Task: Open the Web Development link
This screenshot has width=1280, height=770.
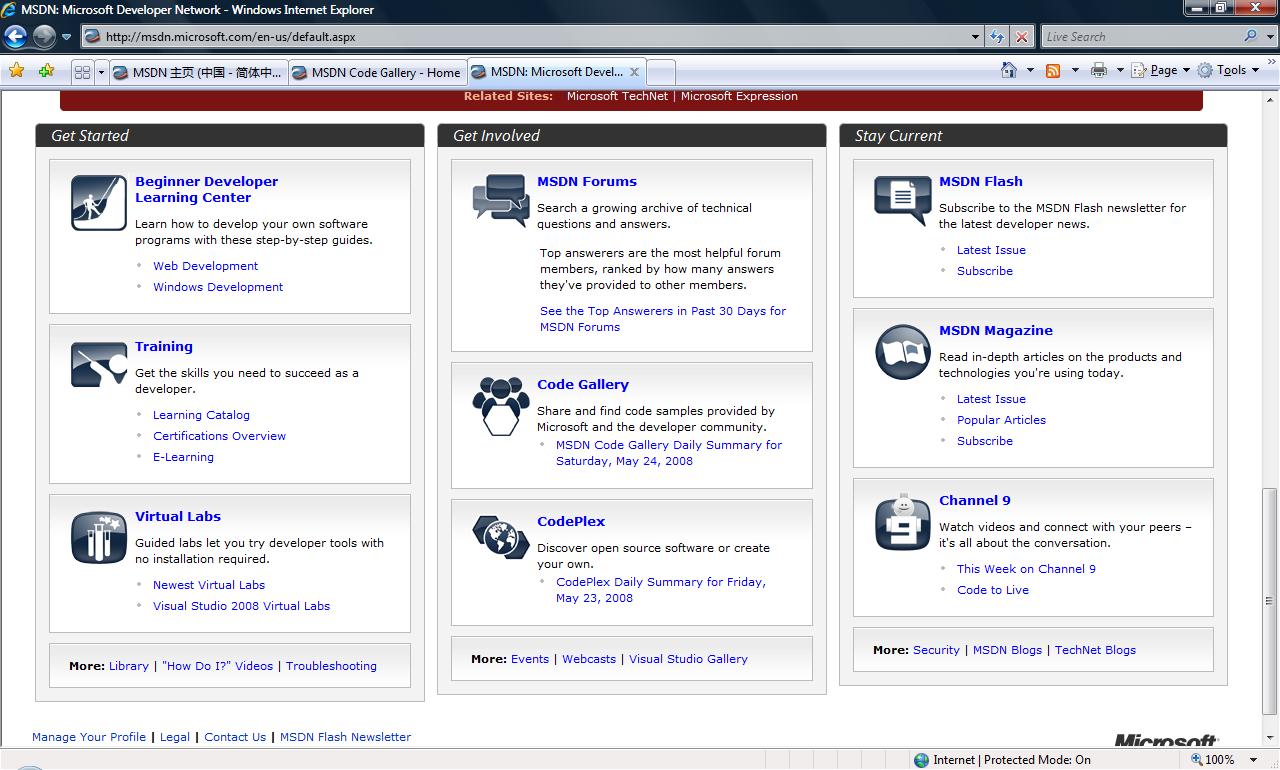Action: click(205, 266)
